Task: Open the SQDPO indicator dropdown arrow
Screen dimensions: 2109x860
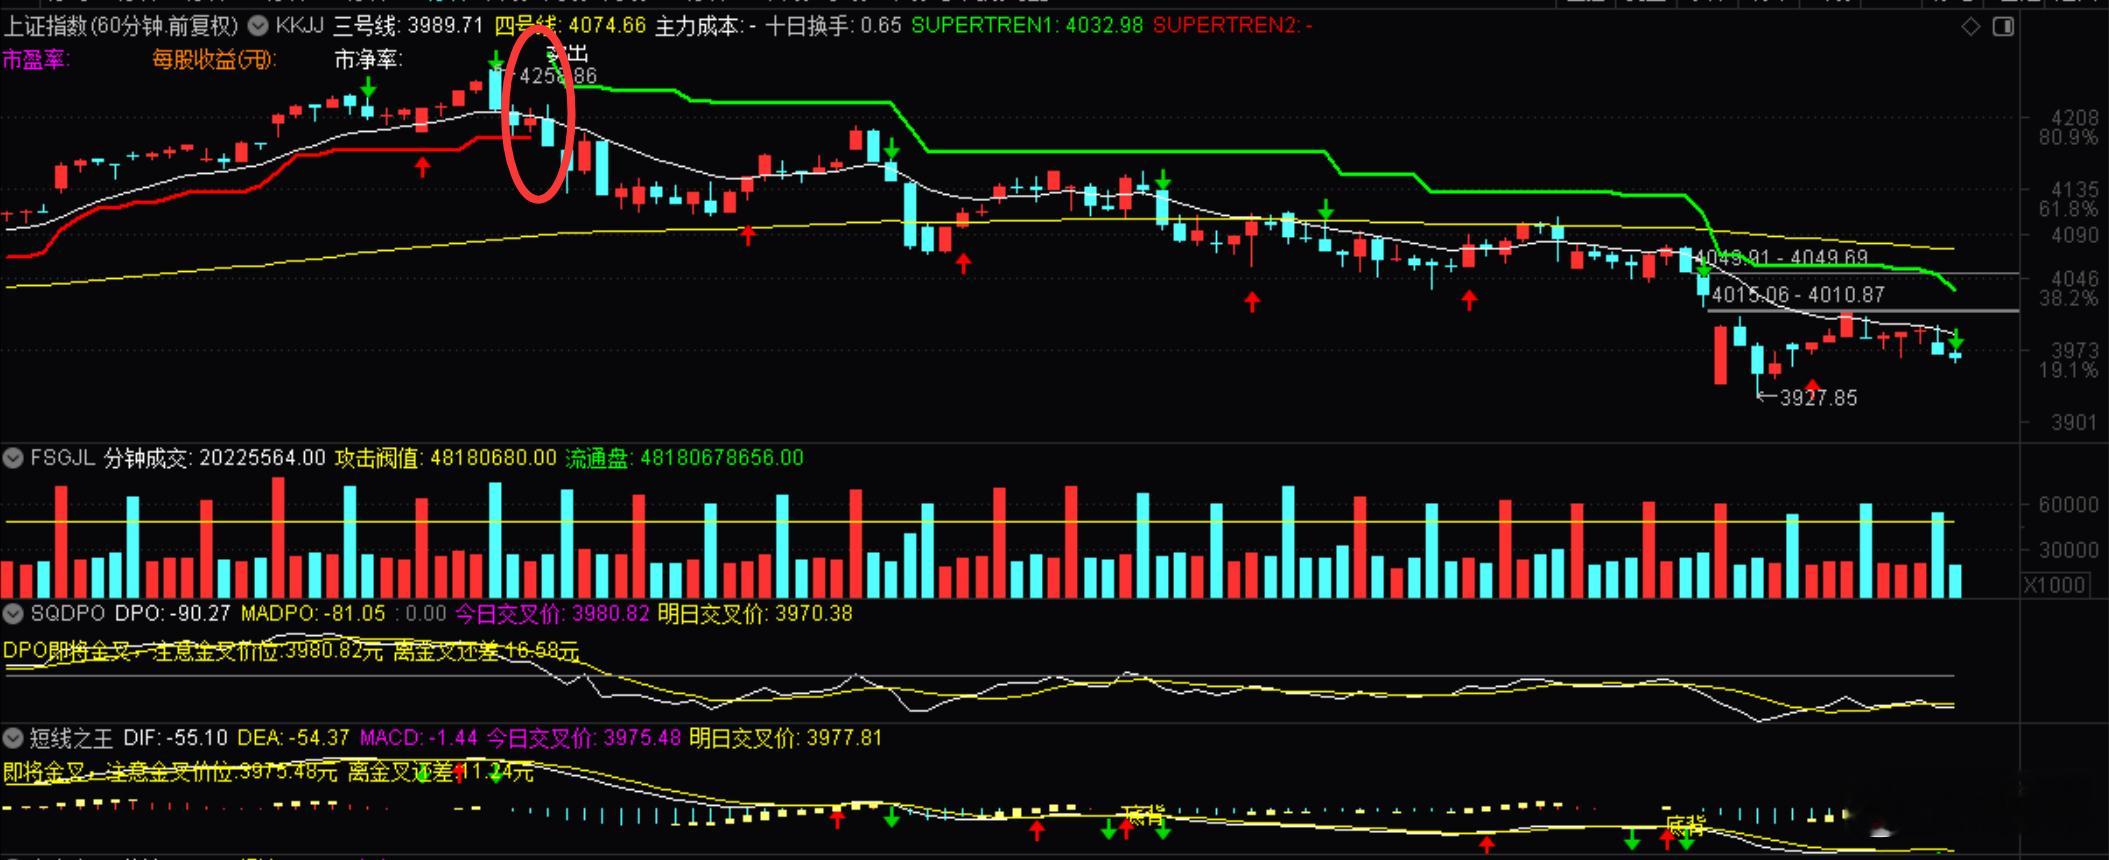Action: point(13,613)
